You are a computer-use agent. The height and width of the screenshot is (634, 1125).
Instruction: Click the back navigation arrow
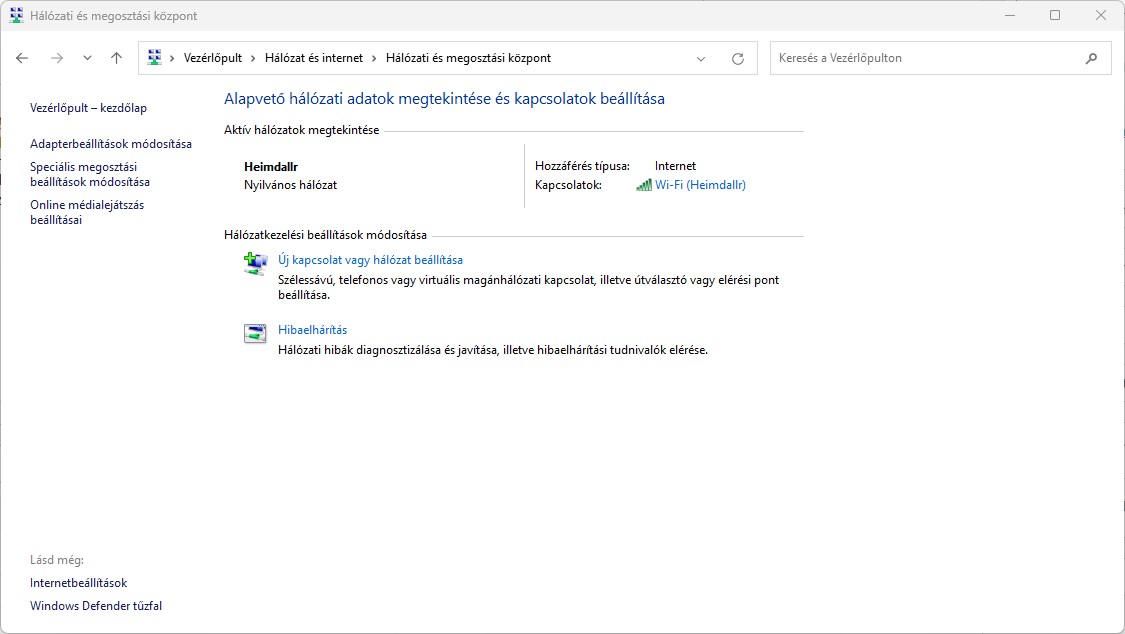coord(22,58)
